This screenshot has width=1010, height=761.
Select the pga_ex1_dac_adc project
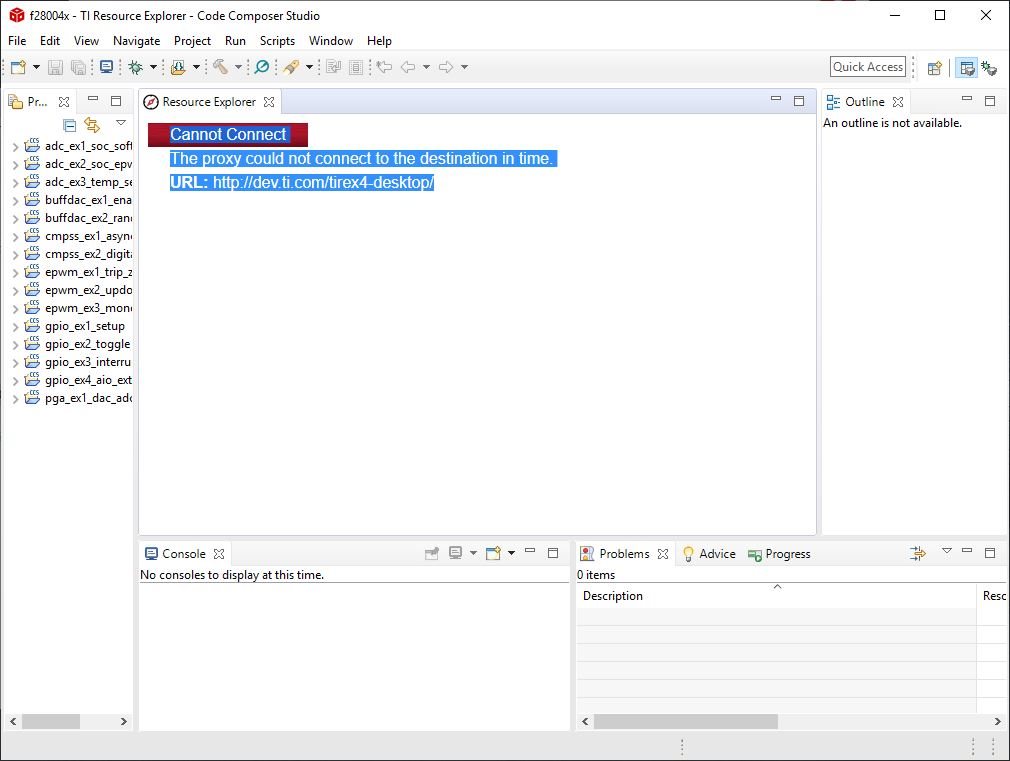point(88,398)
